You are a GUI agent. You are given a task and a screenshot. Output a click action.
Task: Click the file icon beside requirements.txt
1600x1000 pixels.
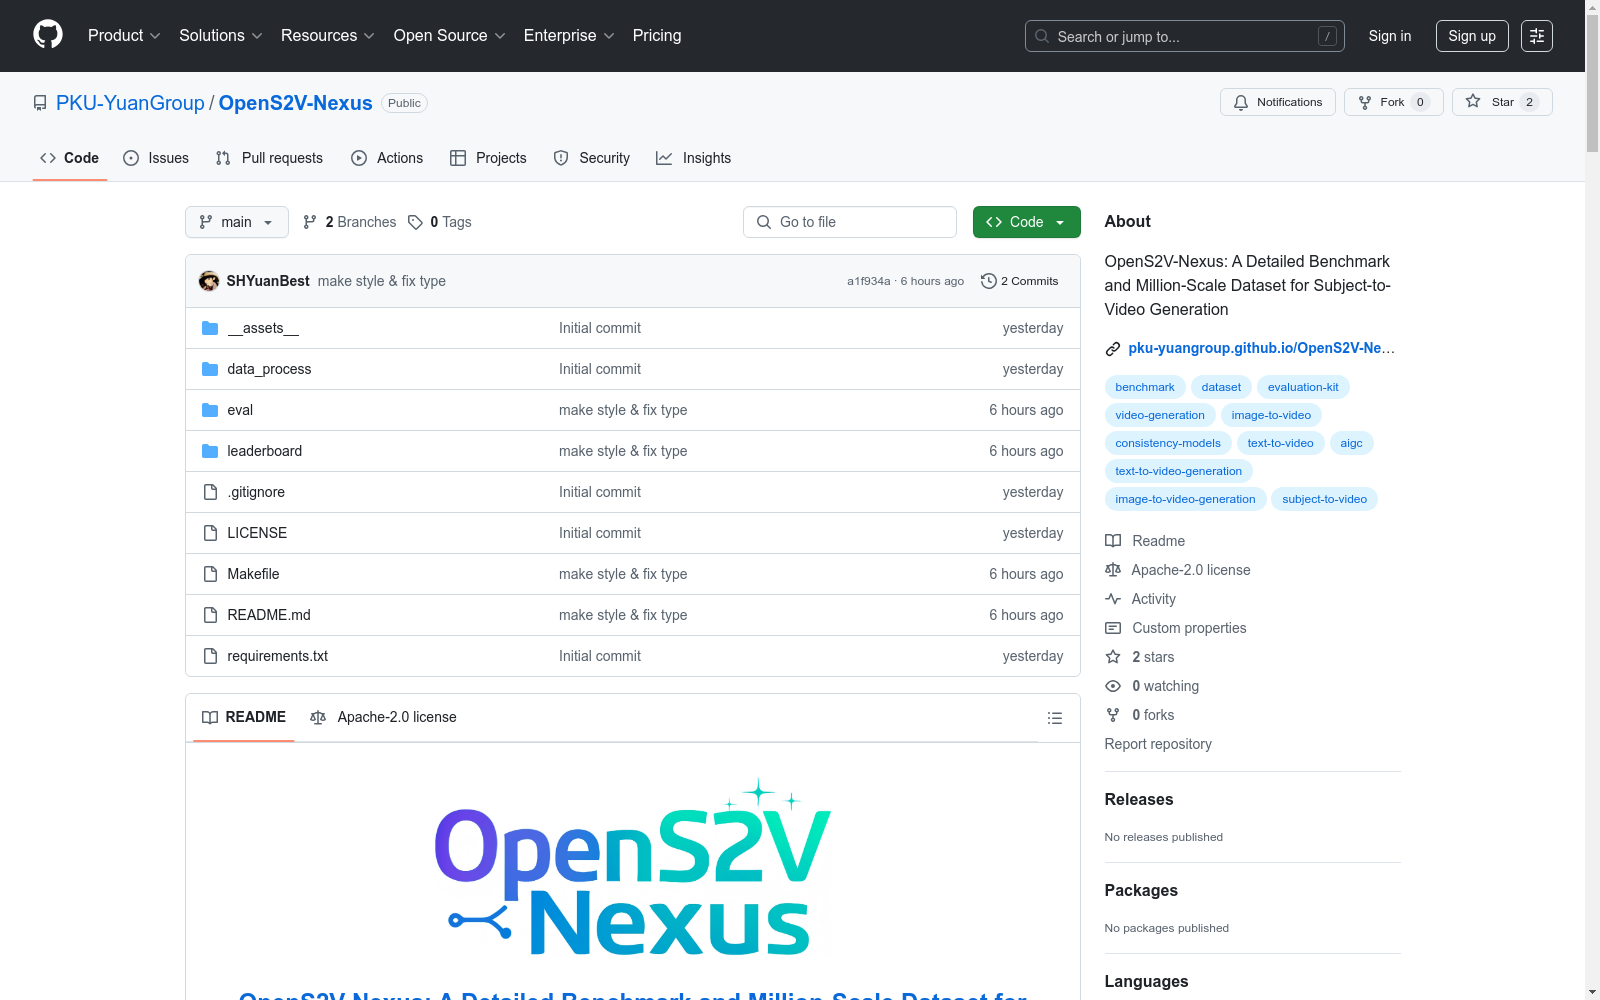tap(210, 656)
